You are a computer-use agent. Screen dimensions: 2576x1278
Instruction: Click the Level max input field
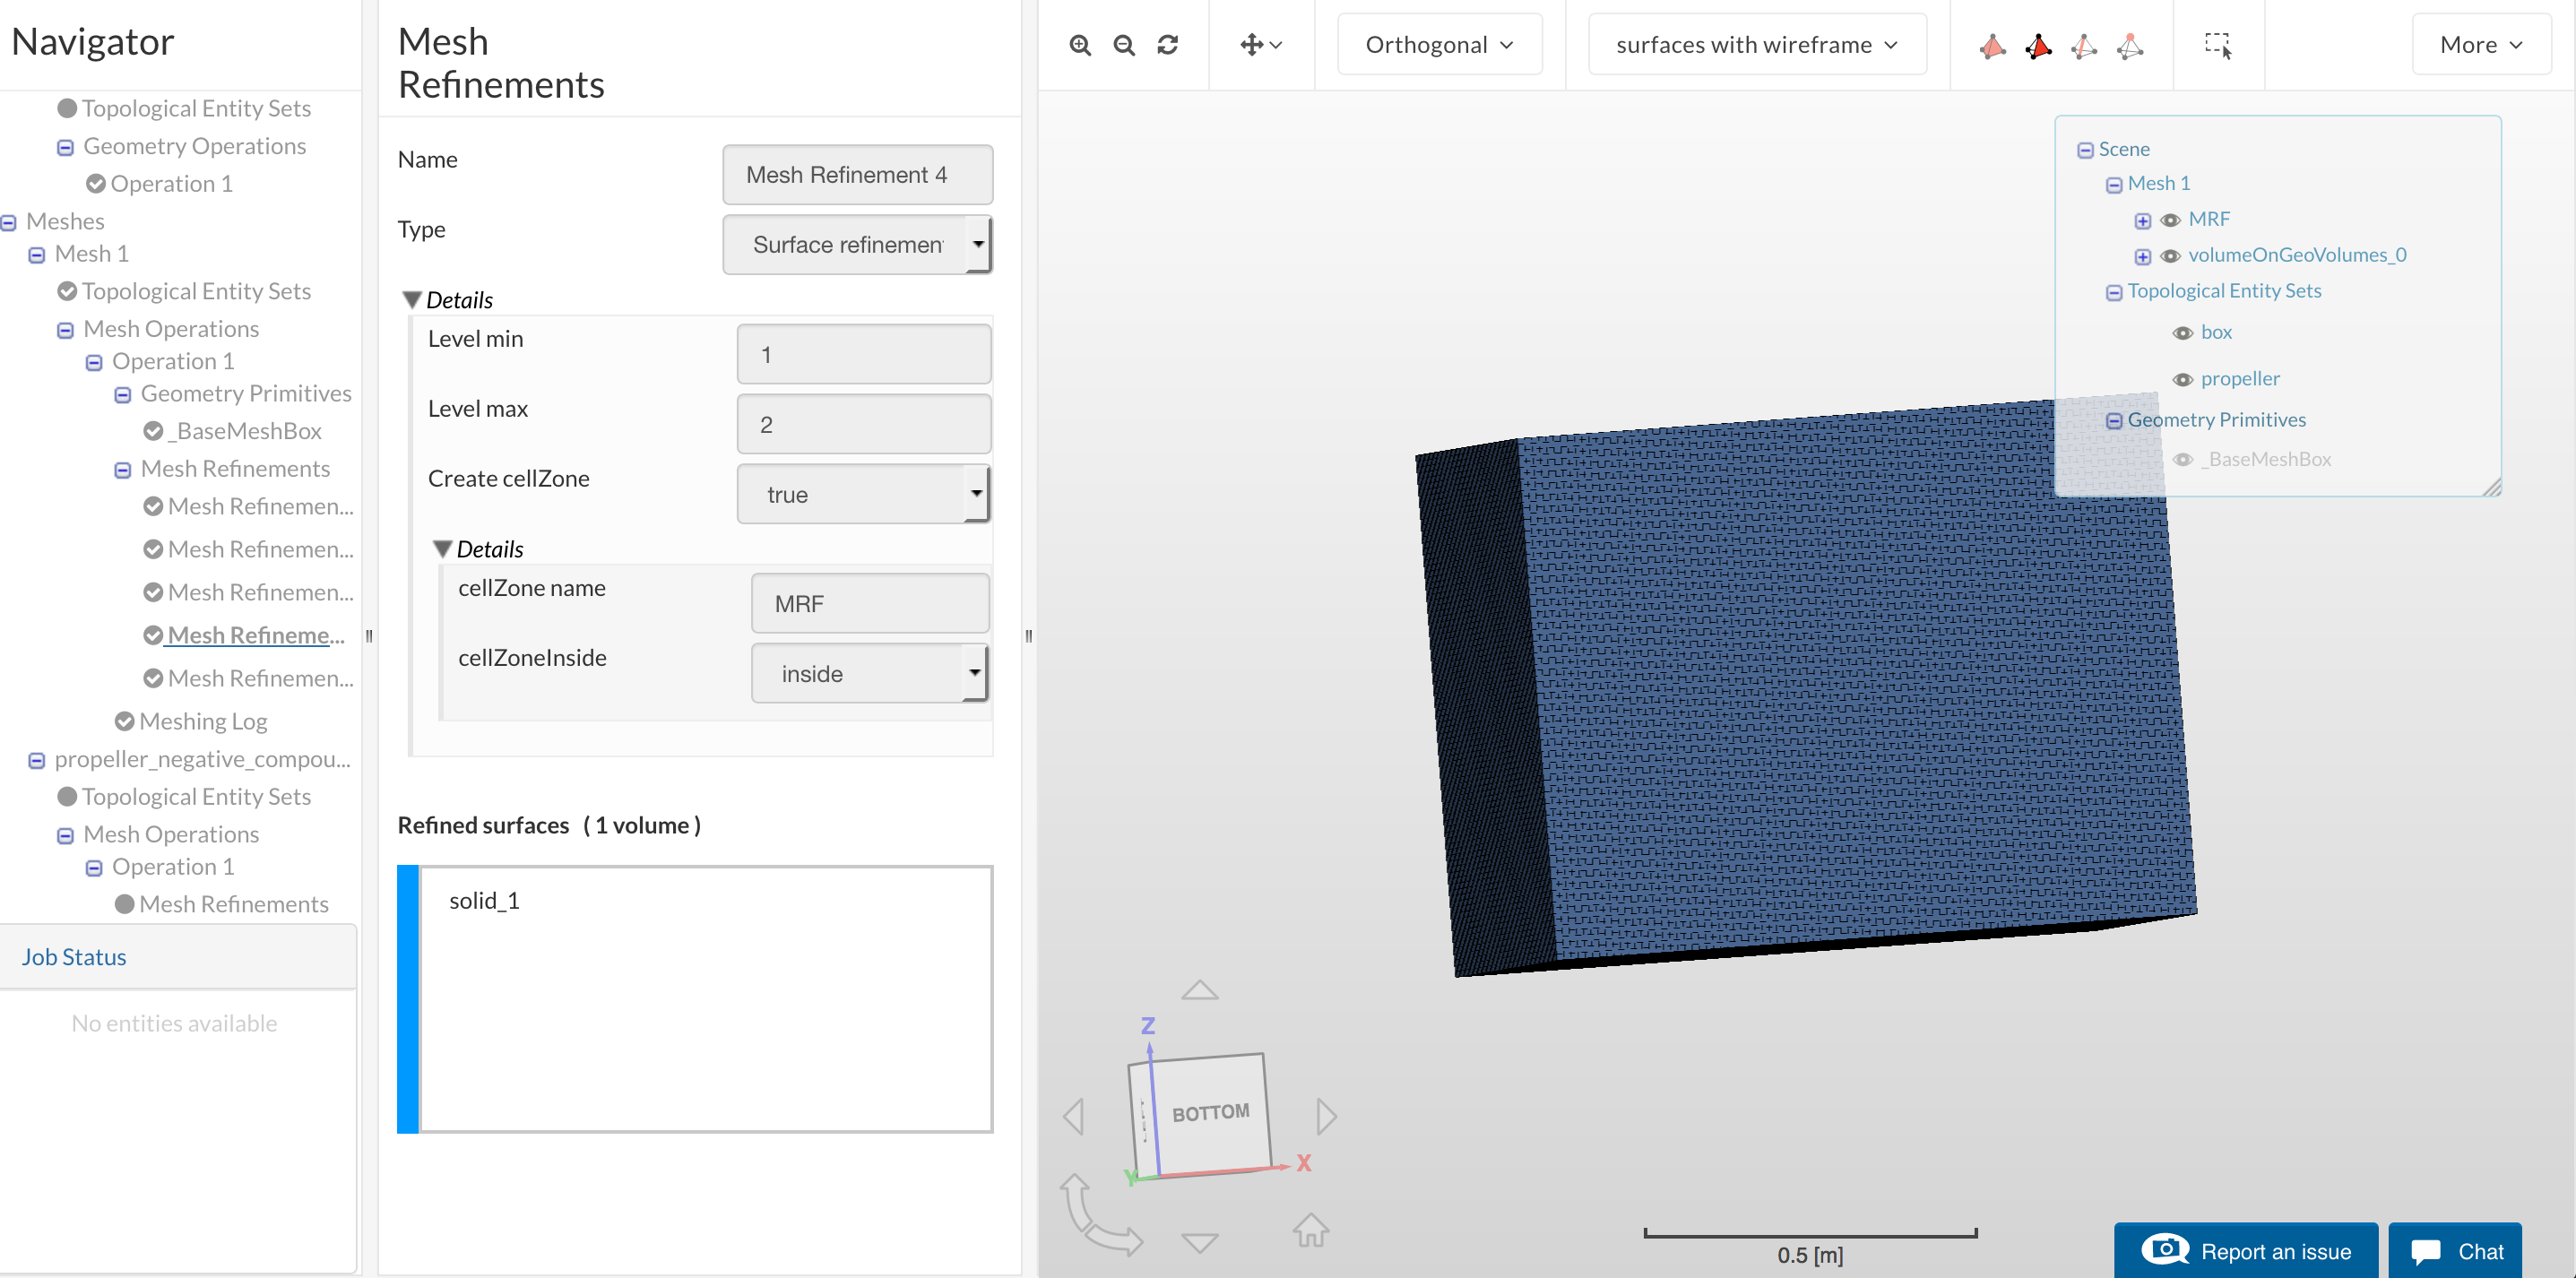863,424
